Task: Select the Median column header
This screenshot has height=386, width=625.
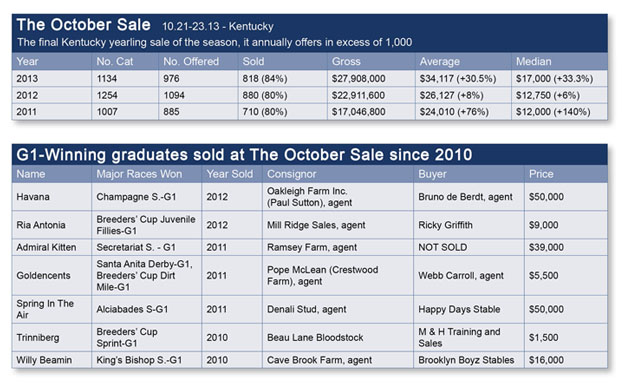Action: 533,61
